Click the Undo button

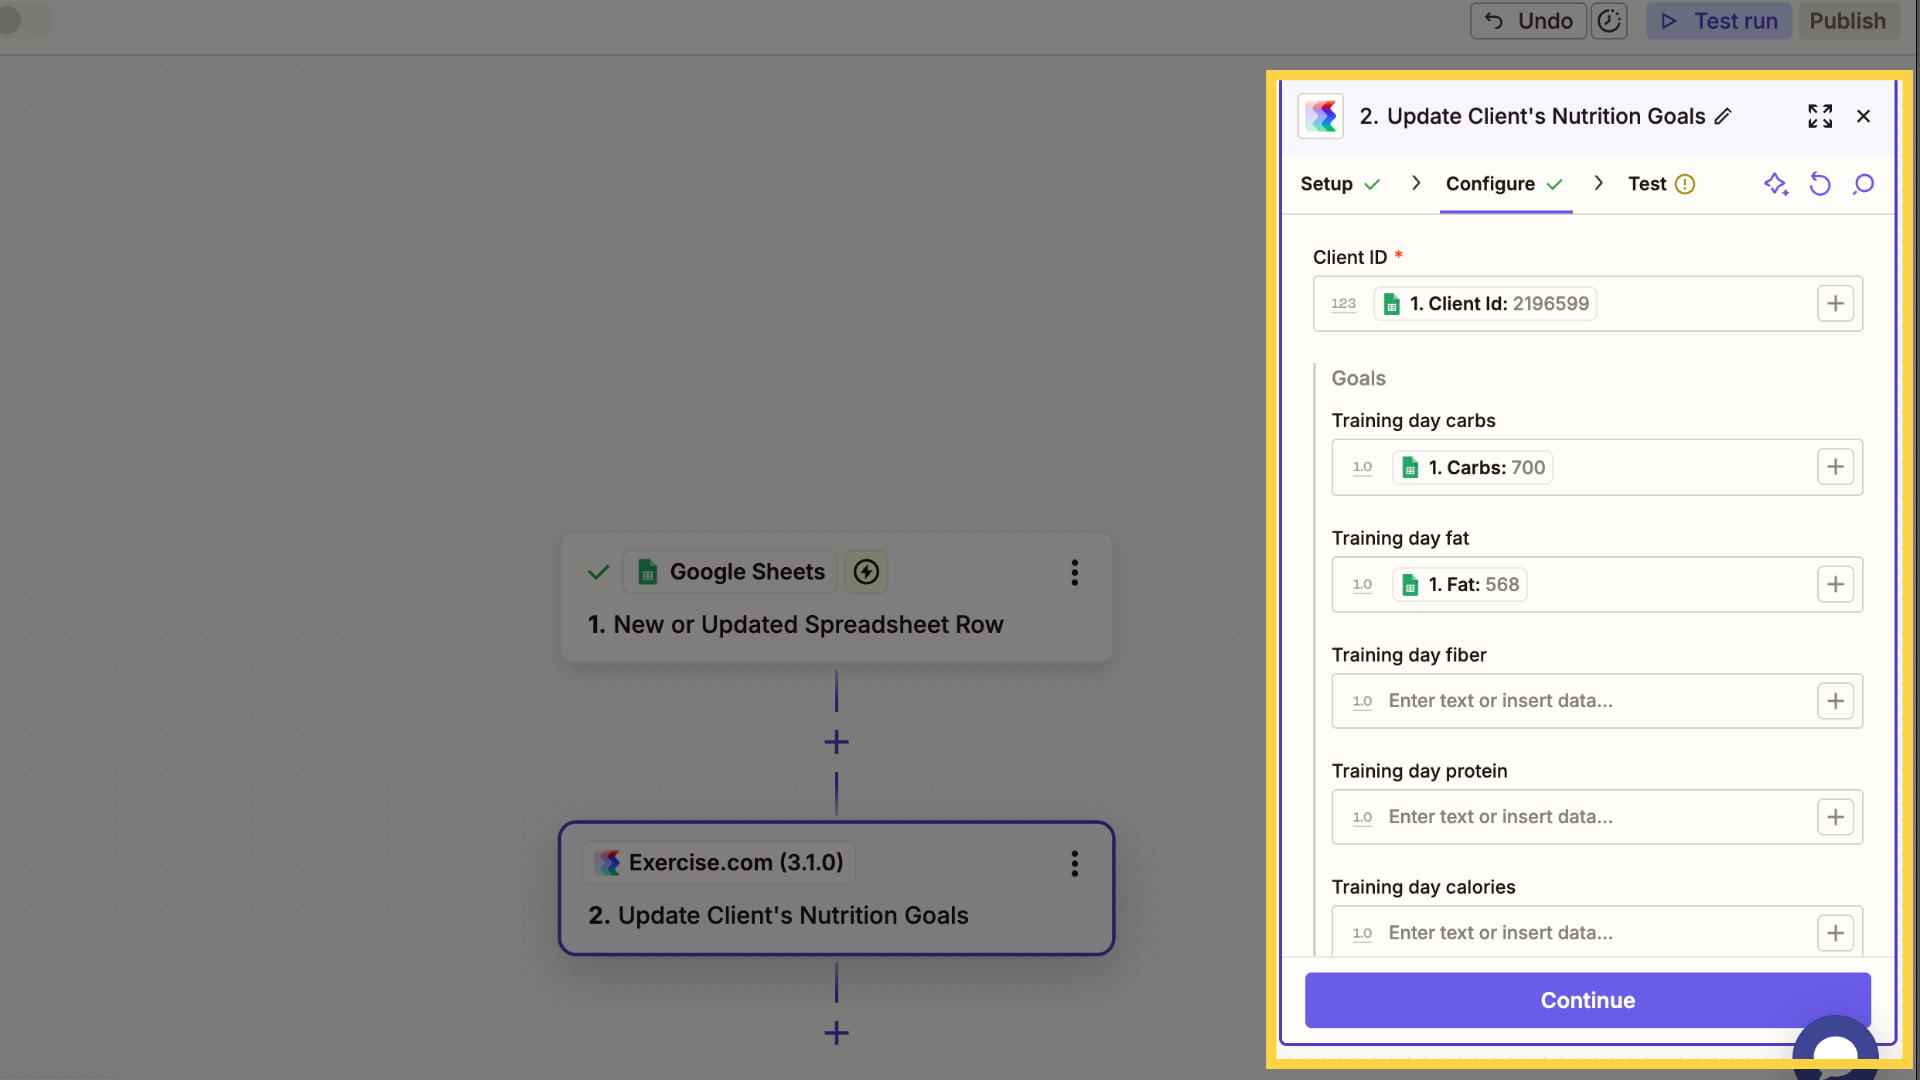pyautogui.click(x=1528, y=21)
